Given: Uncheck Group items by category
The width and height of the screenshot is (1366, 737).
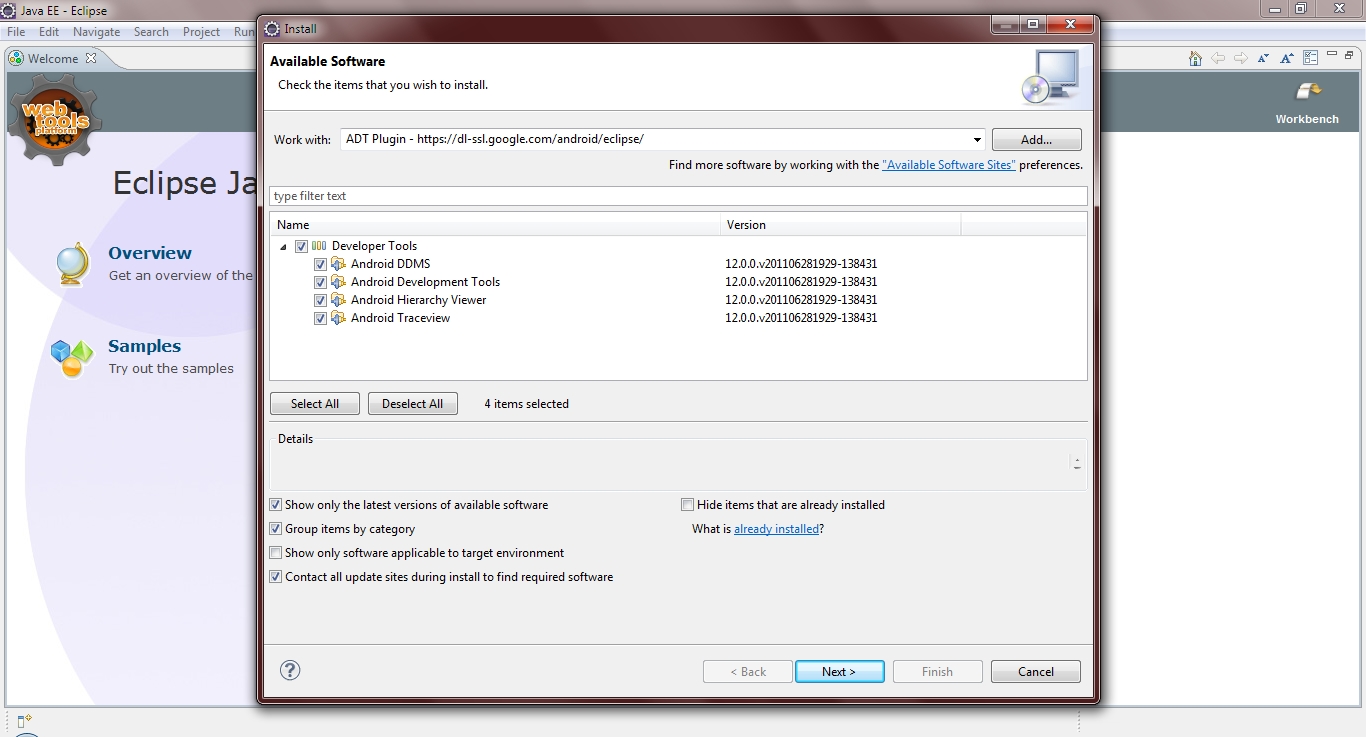Looking at the screenshot, I should 275,528.
